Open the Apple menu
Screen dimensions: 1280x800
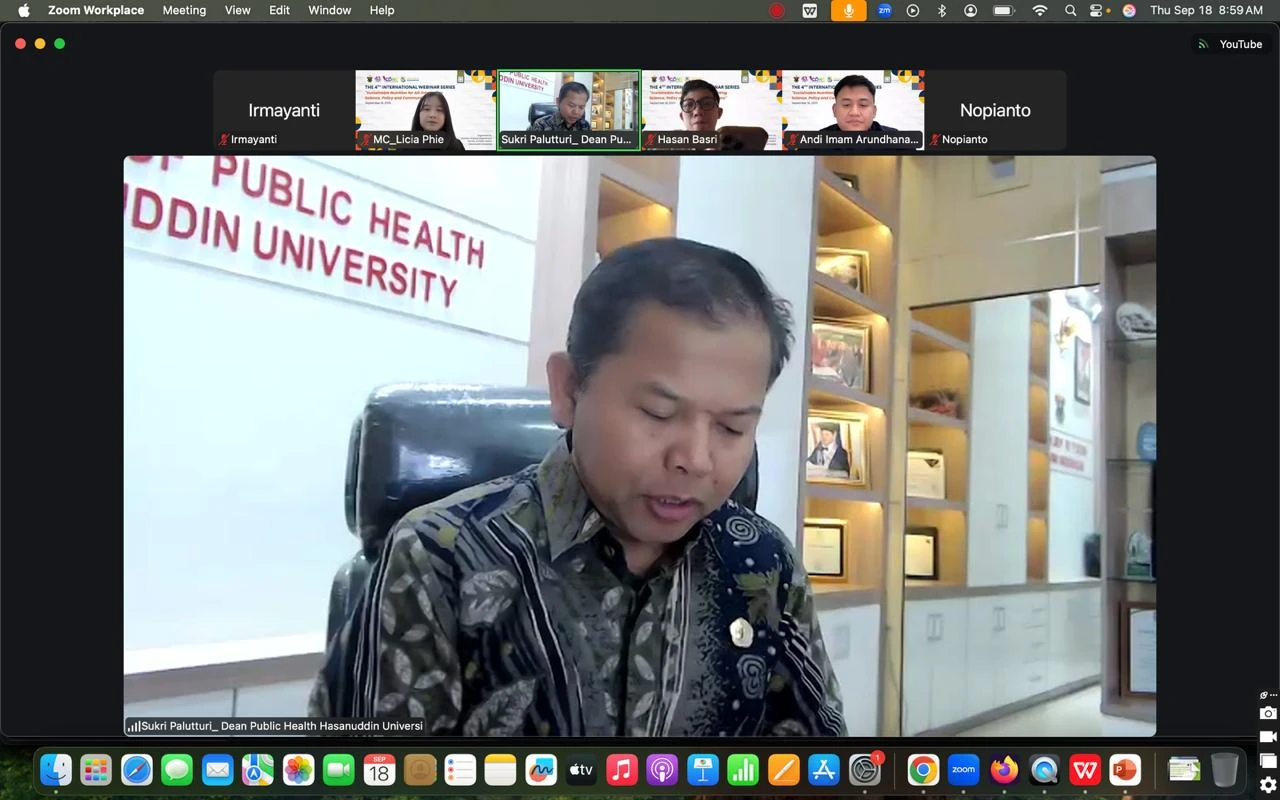pyautogui.click(x=24, y=10)
